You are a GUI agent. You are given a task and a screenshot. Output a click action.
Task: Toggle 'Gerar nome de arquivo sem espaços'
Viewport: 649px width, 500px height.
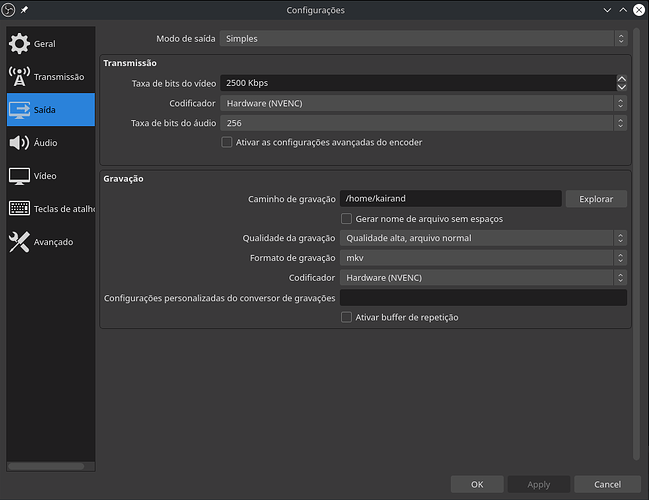[x=346, y=218]
